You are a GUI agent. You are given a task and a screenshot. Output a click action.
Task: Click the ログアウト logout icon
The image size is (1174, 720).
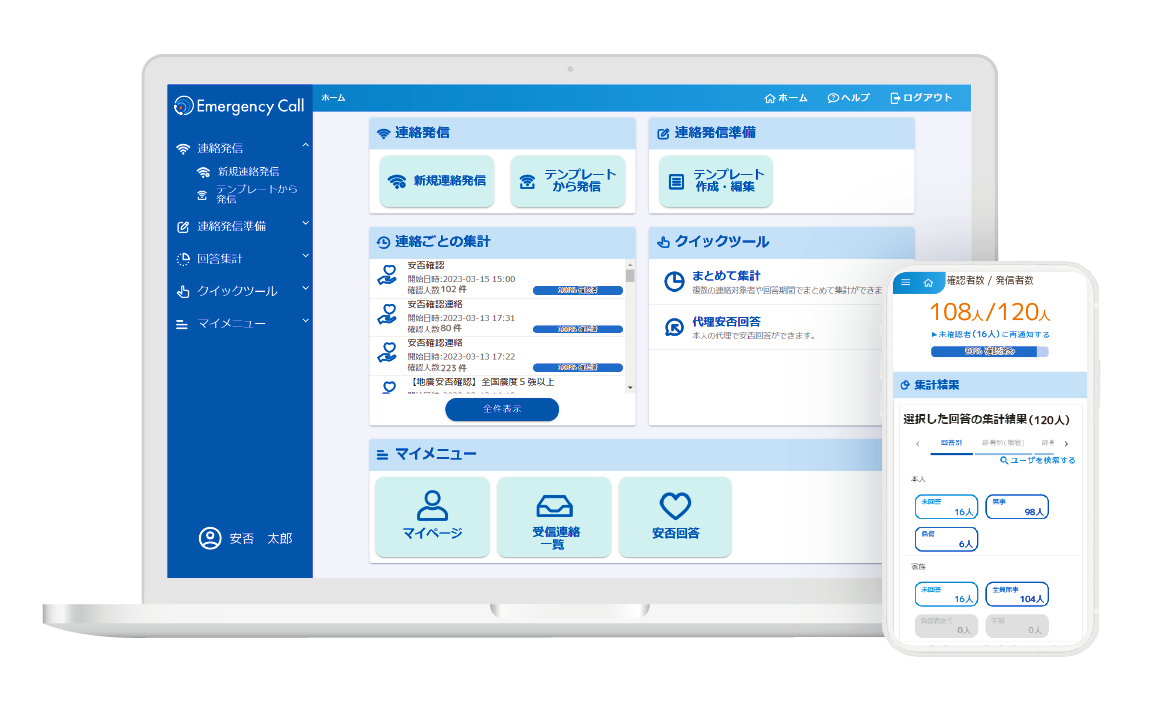(895, 98)
